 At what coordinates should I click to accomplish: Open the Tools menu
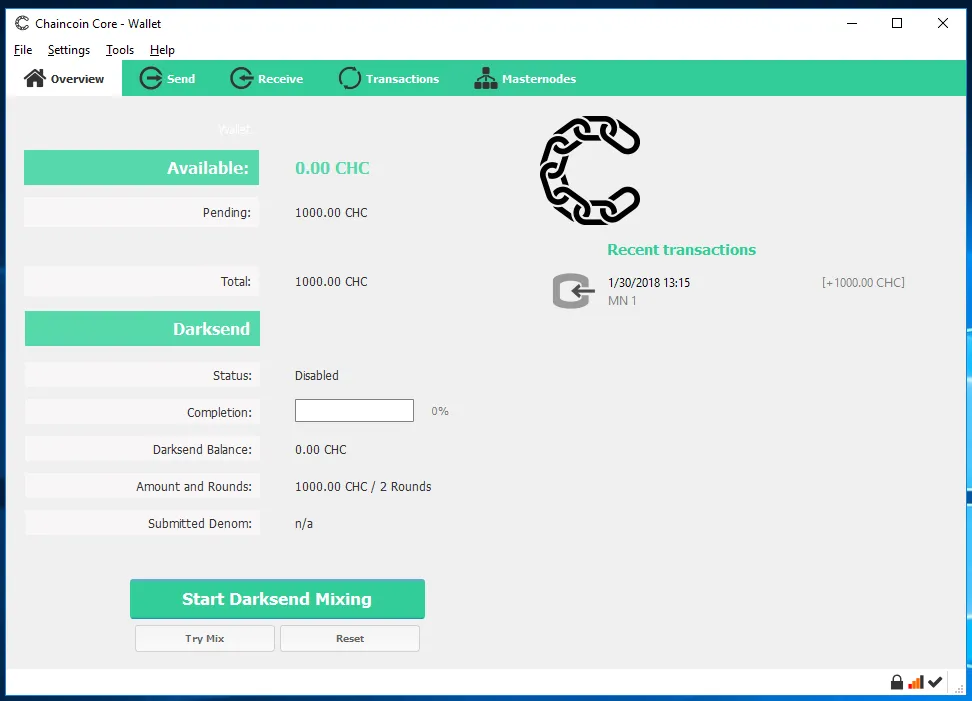(120, 50)
